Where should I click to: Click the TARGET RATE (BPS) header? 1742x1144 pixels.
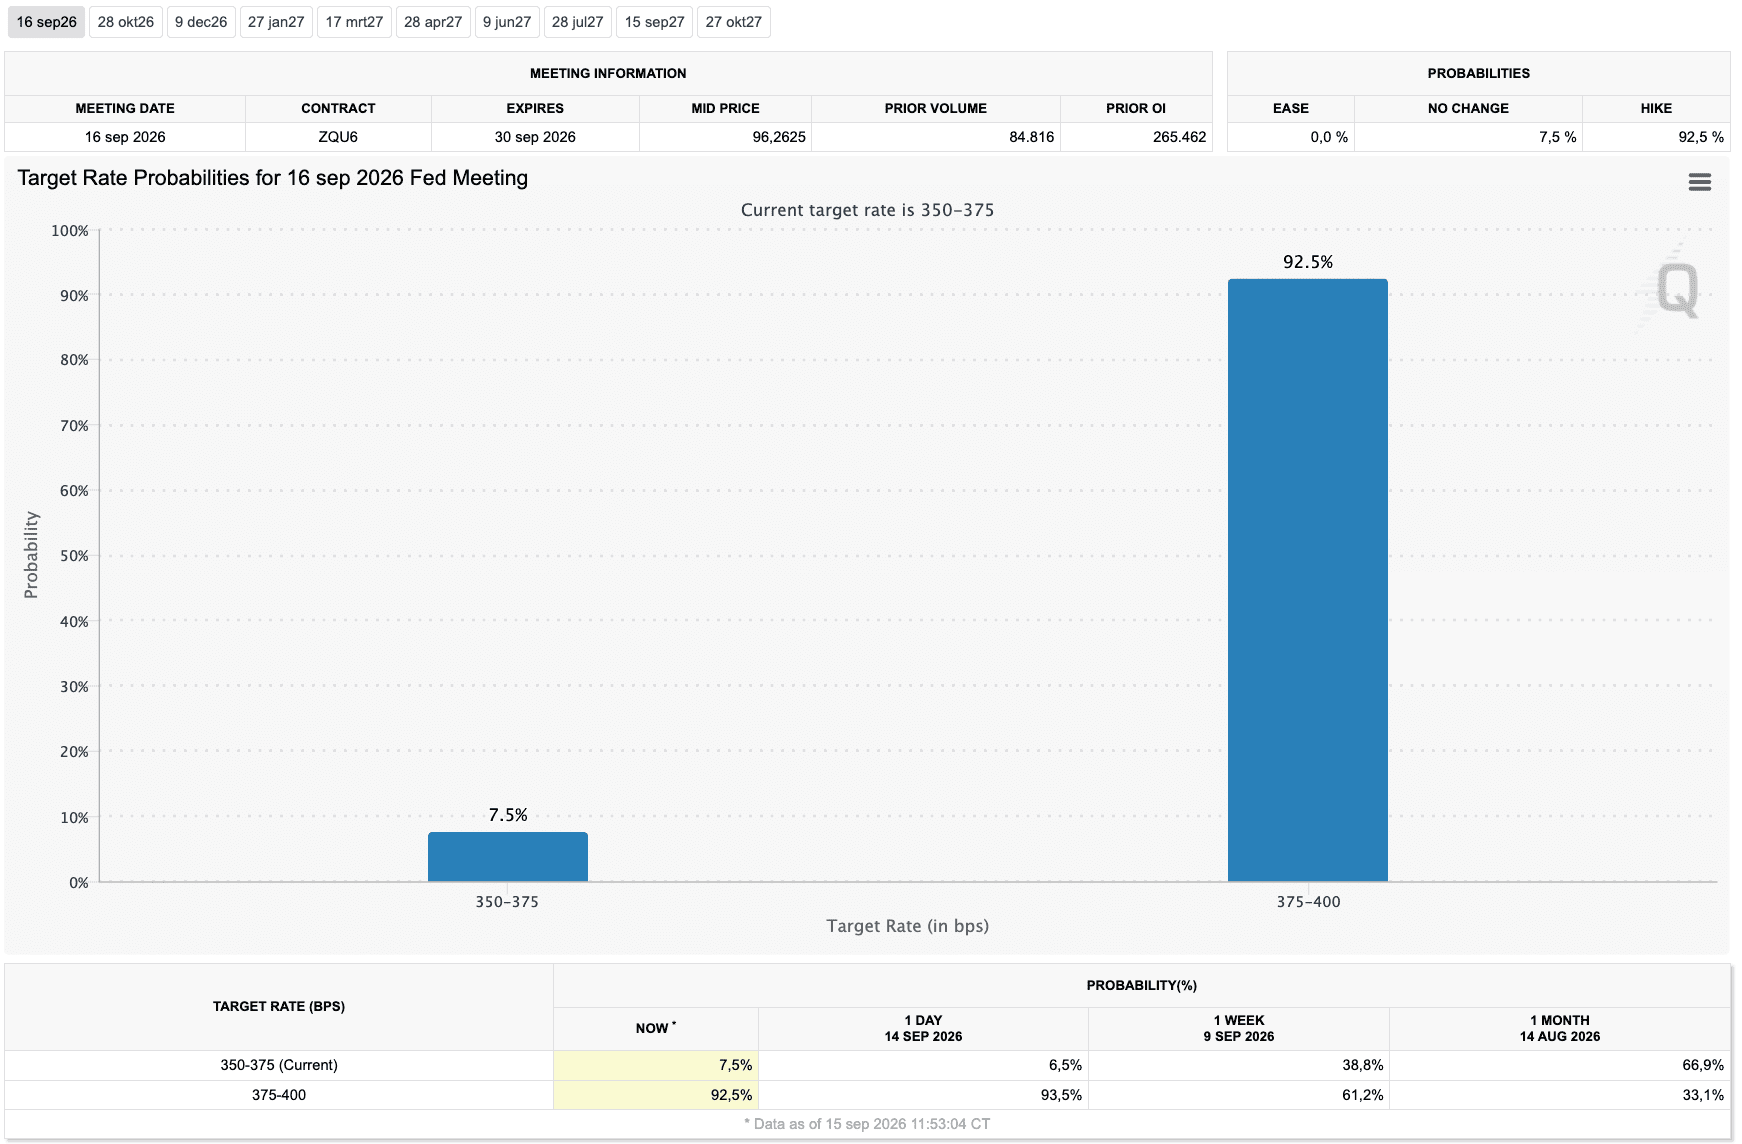tap(279, 1006)
